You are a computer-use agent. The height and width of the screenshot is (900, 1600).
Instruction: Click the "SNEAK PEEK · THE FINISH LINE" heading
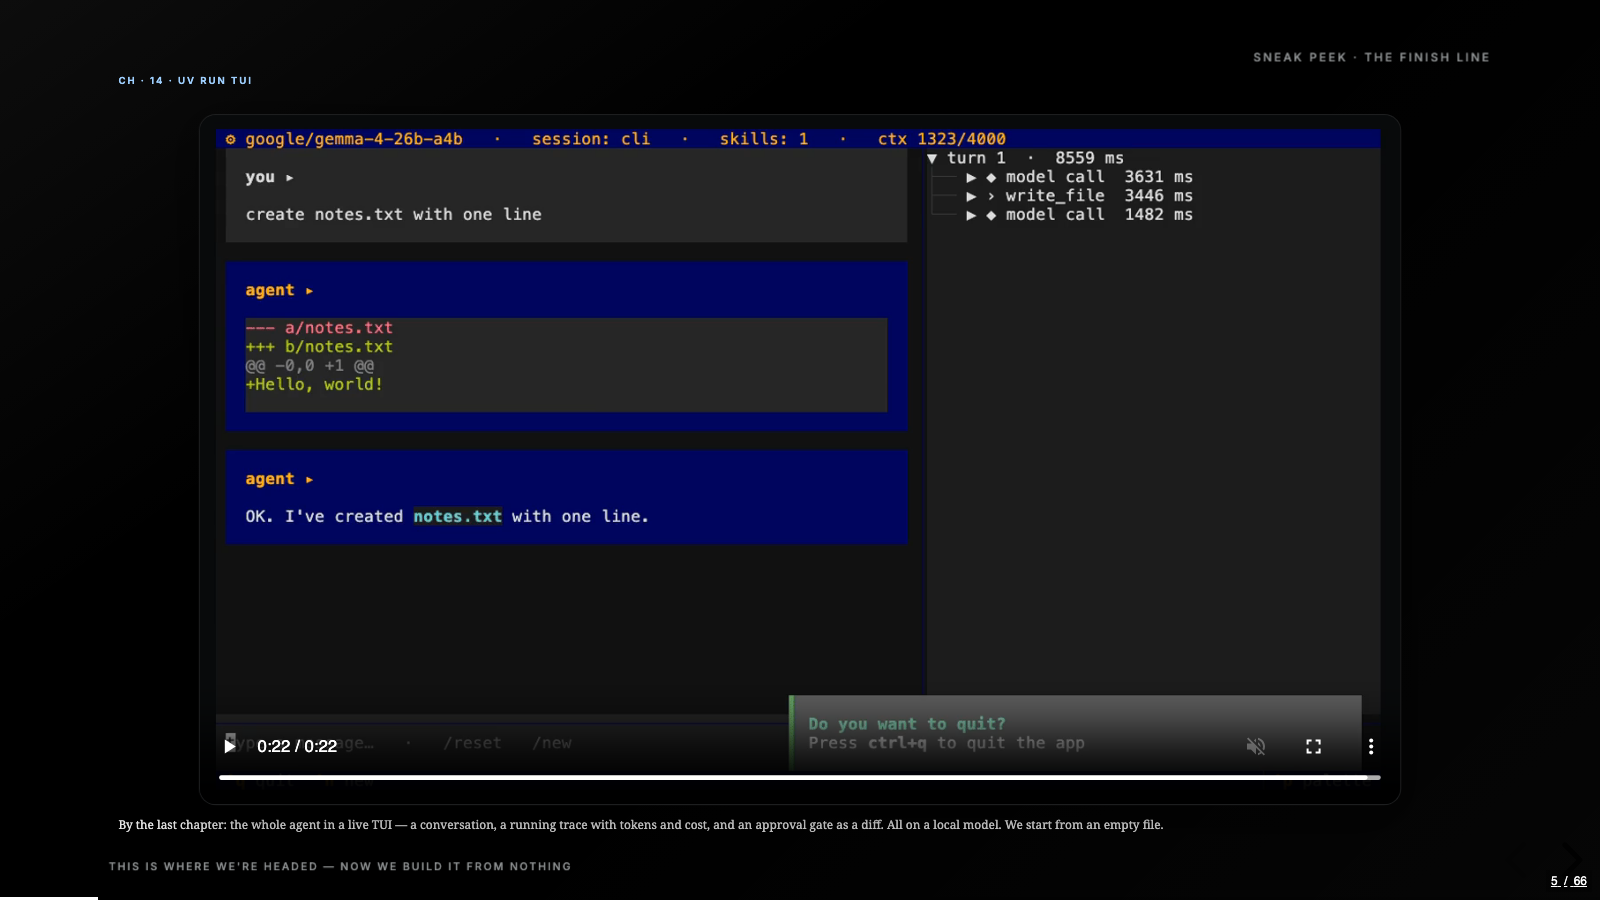[x=1372, y=57]
